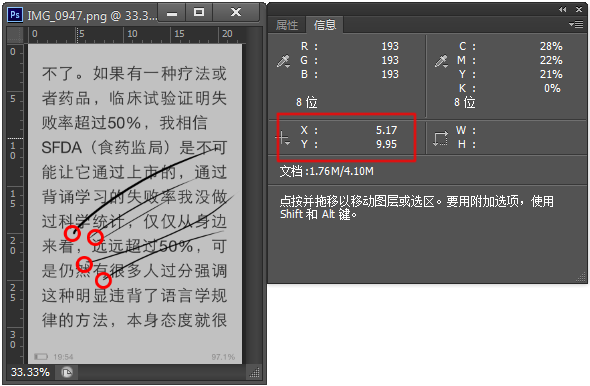The width and height of the screenshot is (590, 386).
Task: Click the Photoshop Ps document icon
Action: (x=15, y=15)
